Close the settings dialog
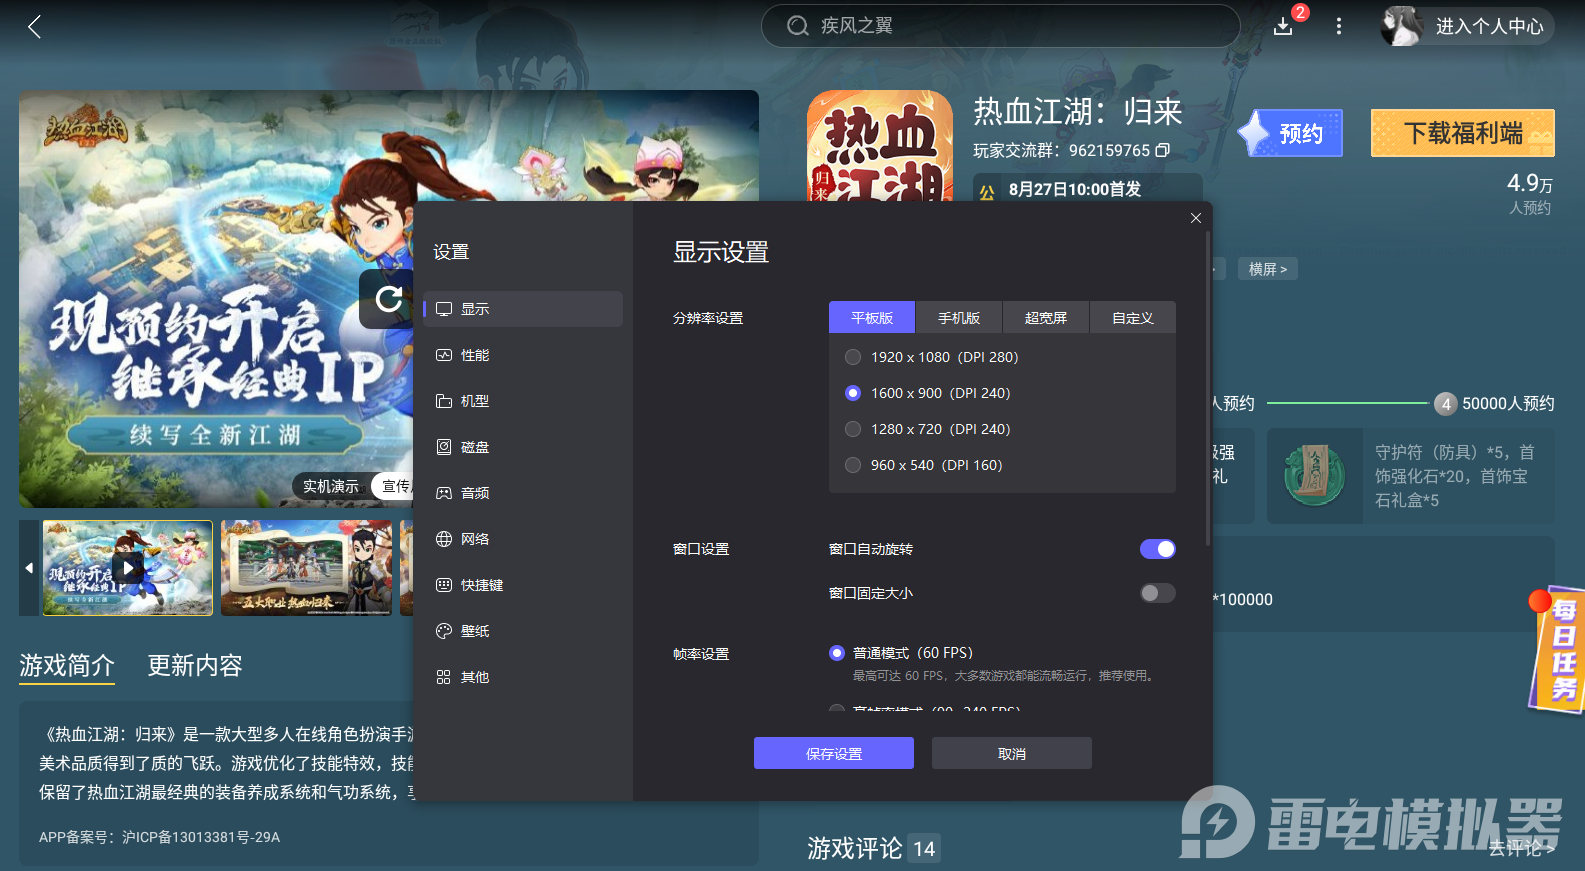 click(x=1196, y=218)
